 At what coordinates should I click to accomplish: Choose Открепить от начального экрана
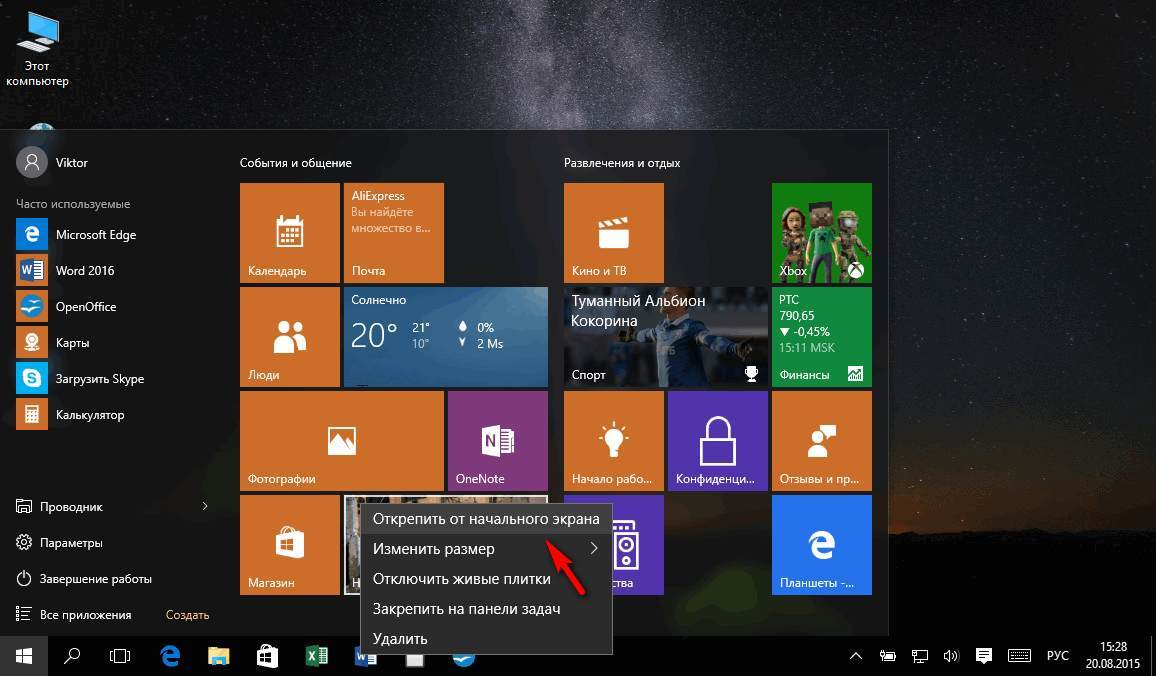485,519
